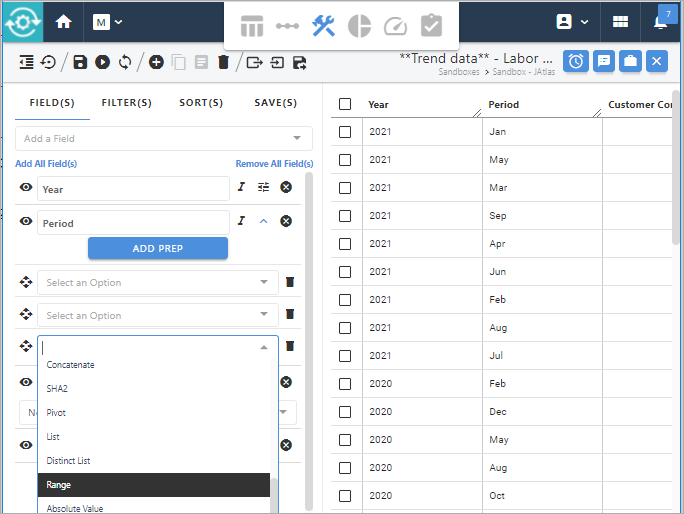Click the trash delete icon in toolbar

[x=223, y=62]
